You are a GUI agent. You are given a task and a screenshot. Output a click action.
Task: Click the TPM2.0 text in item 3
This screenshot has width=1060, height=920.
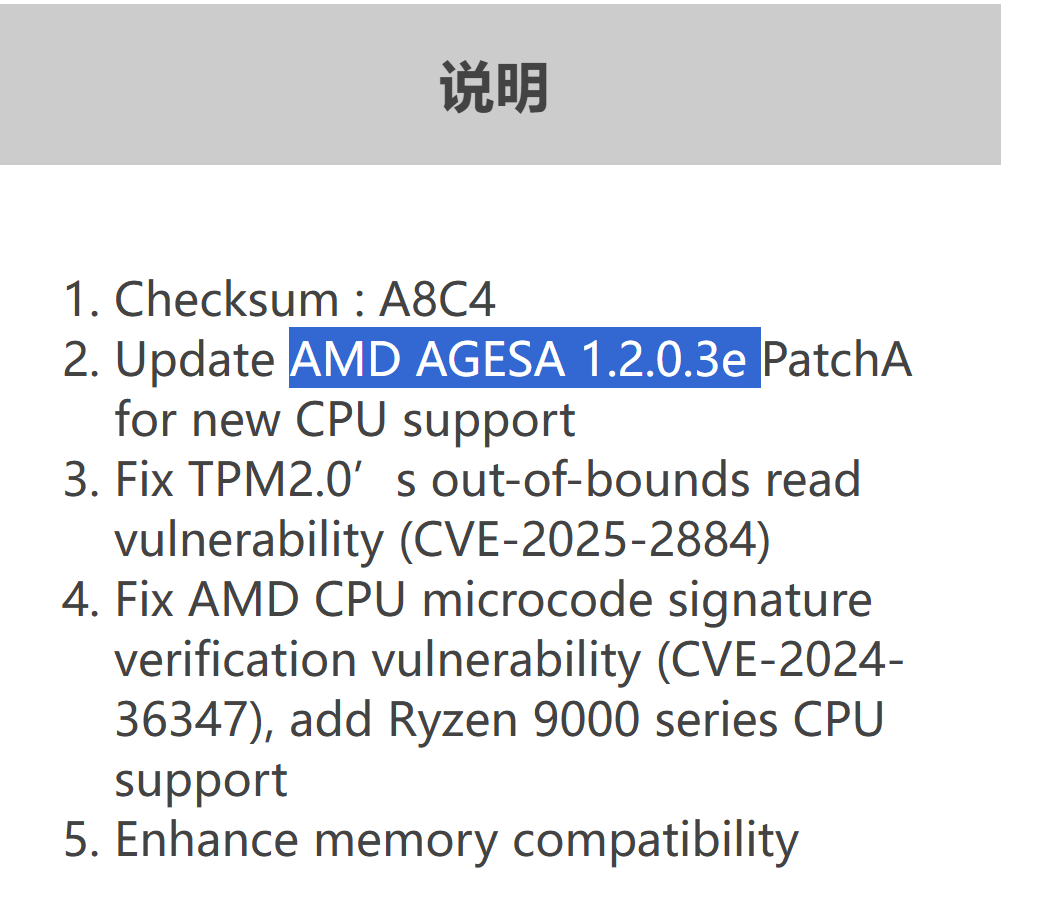point(270,479)
